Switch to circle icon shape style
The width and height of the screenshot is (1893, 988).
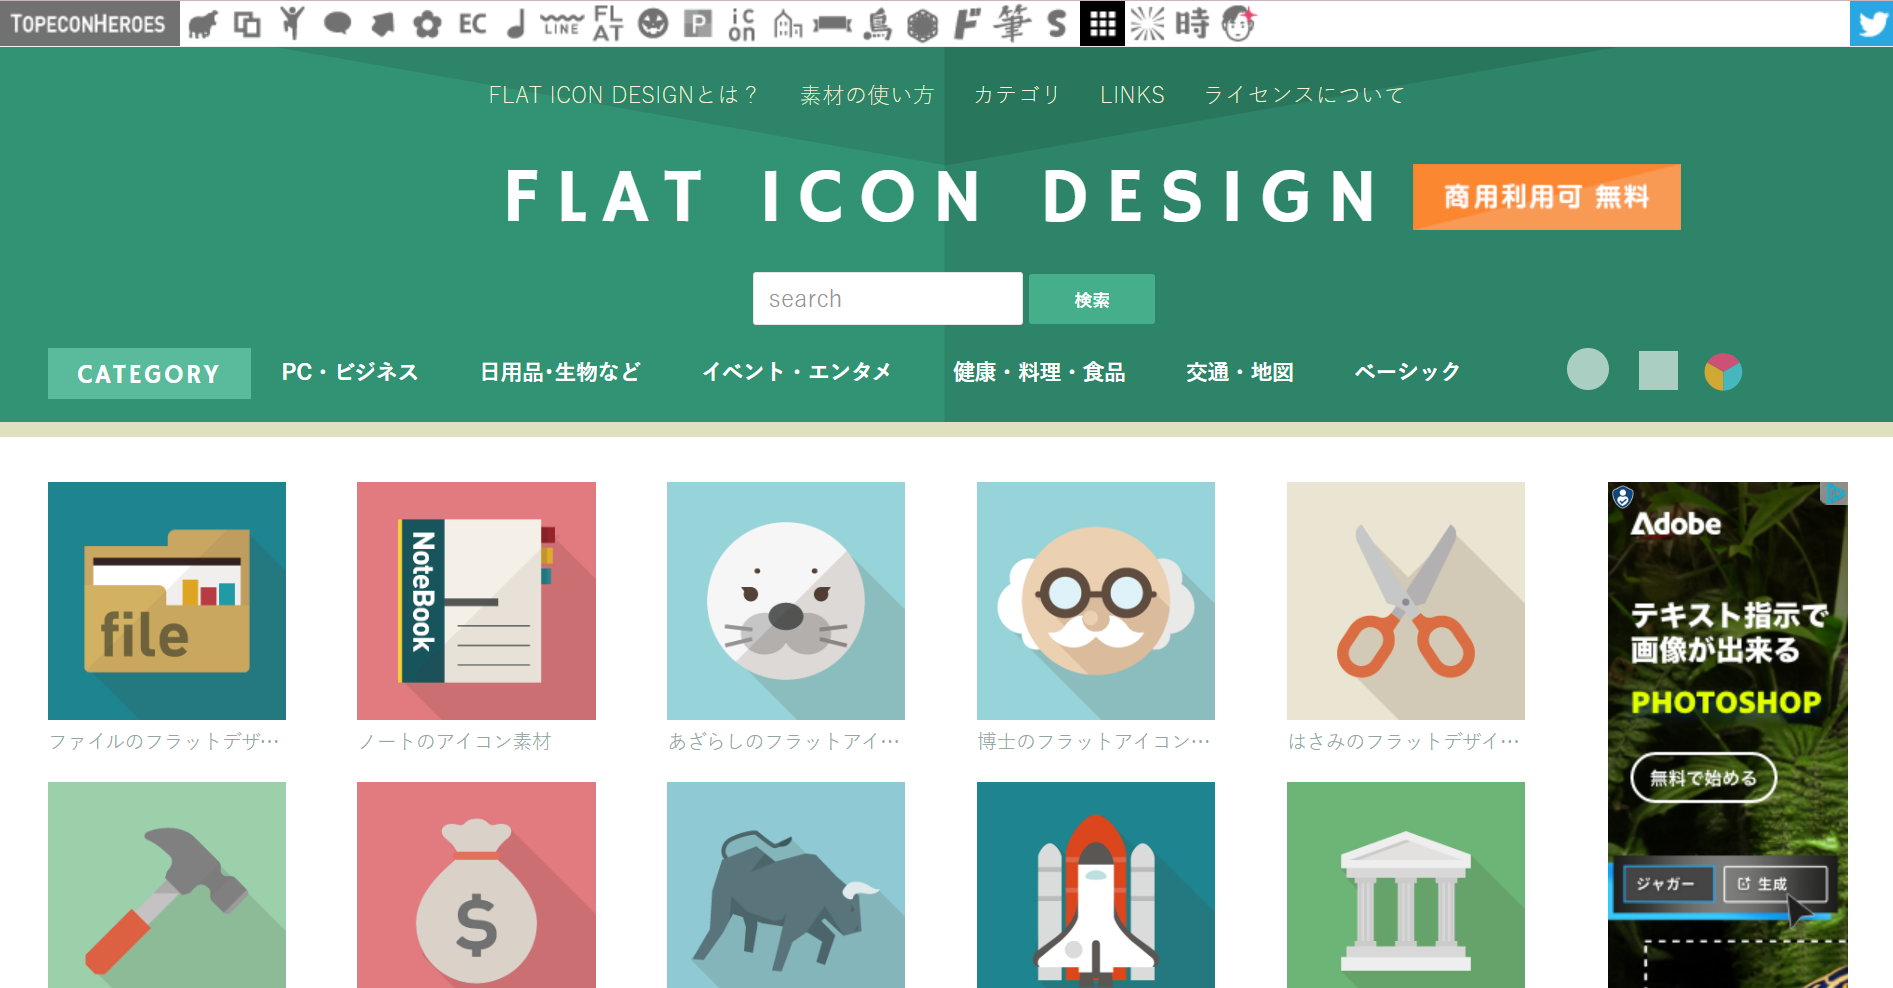[x=1587, y=370]
